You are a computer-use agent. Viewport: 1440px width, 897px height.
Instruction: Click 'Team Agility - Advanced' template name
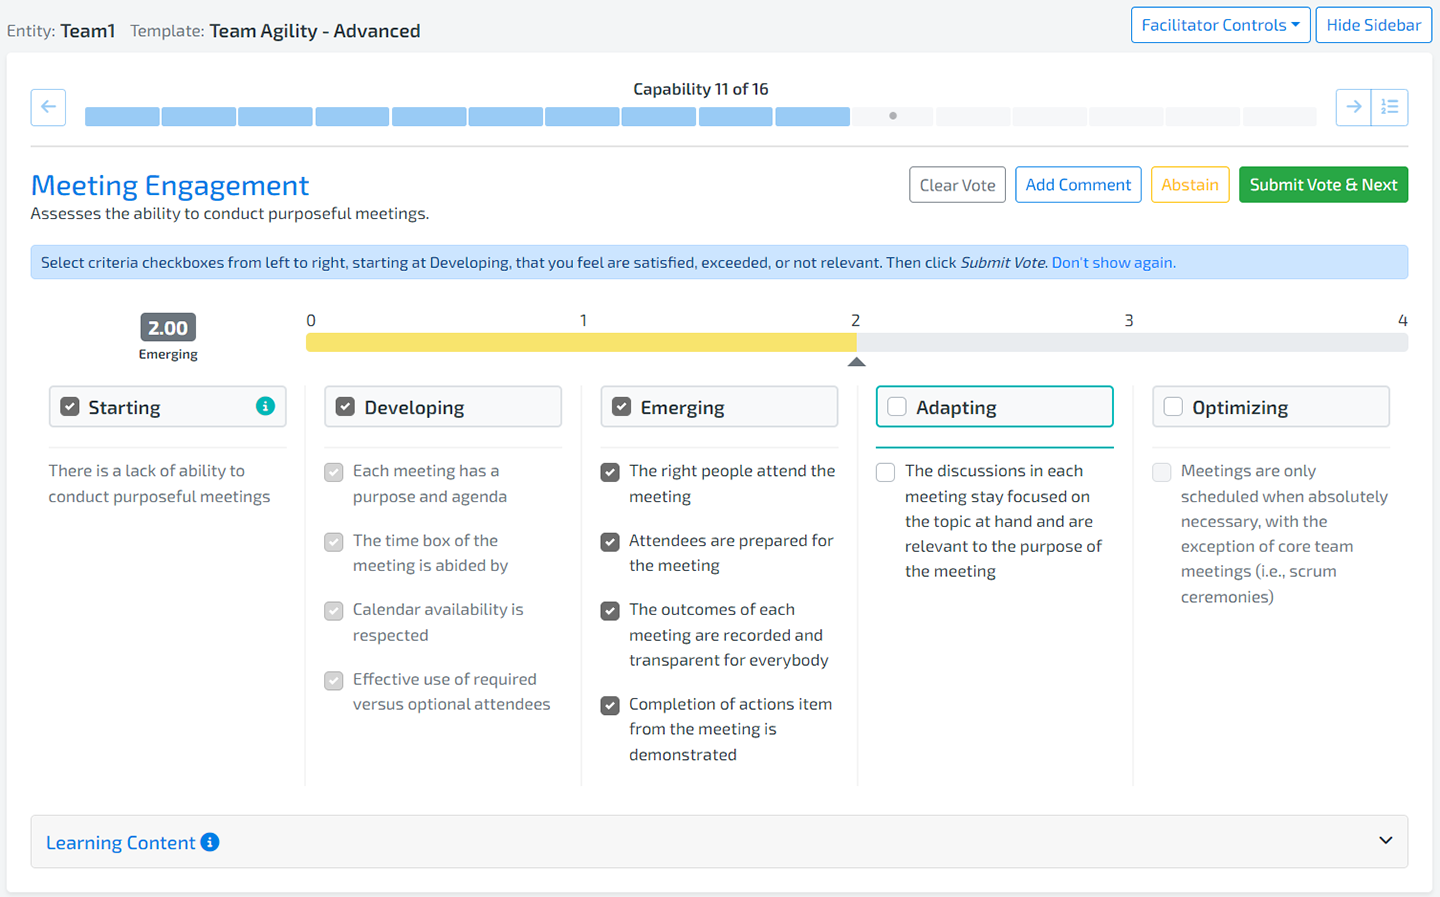coord(315,31)
